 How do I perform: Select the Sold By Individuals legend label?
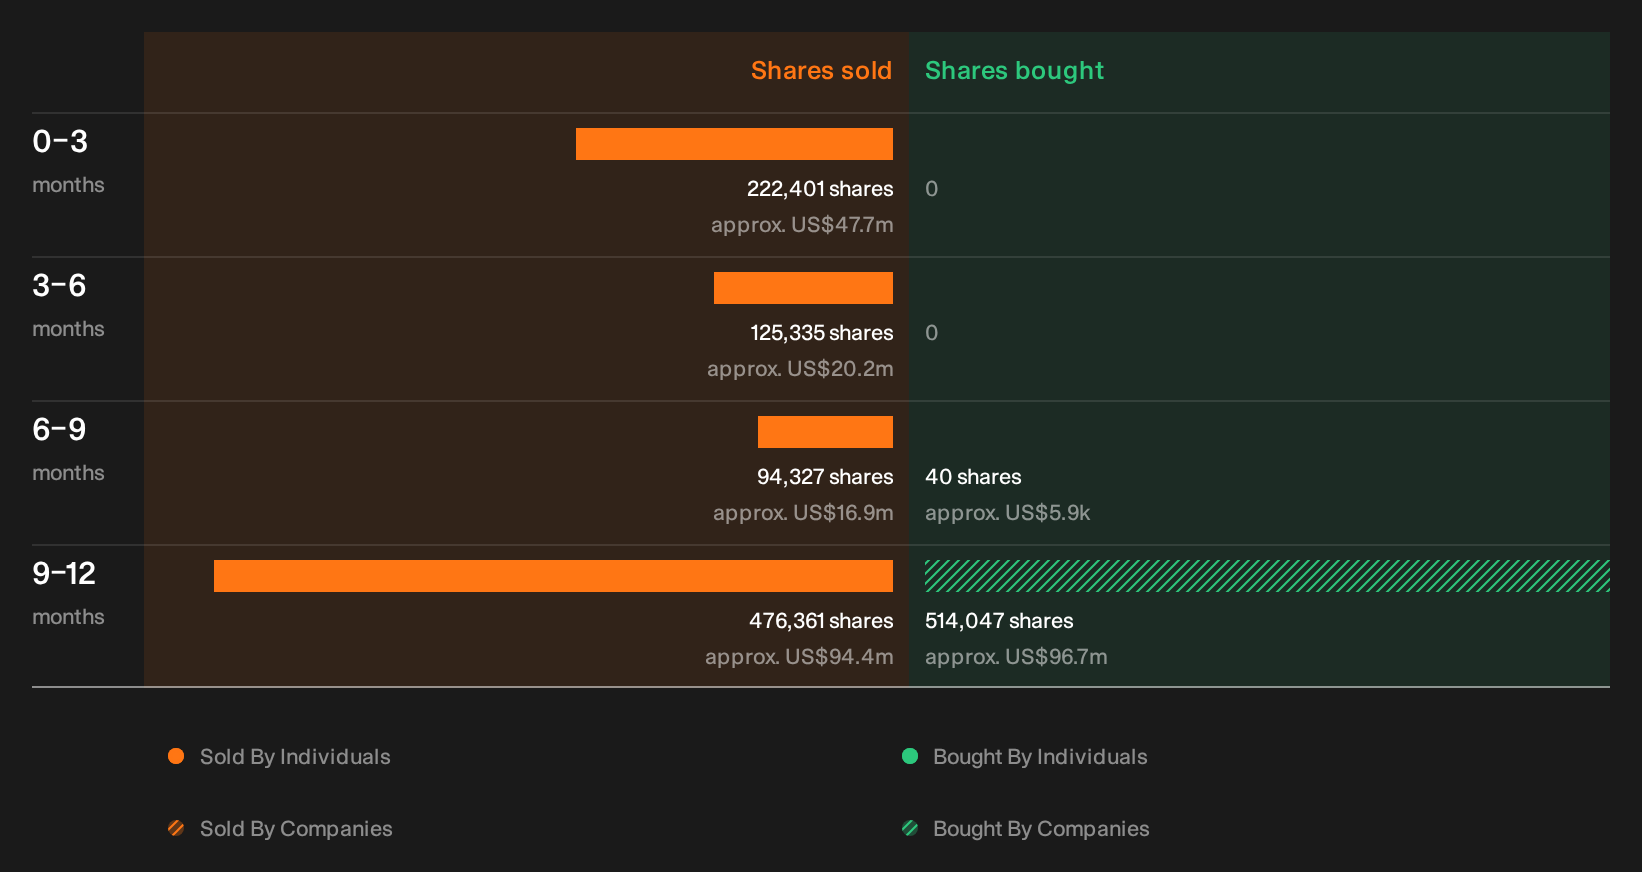(295, 757)
